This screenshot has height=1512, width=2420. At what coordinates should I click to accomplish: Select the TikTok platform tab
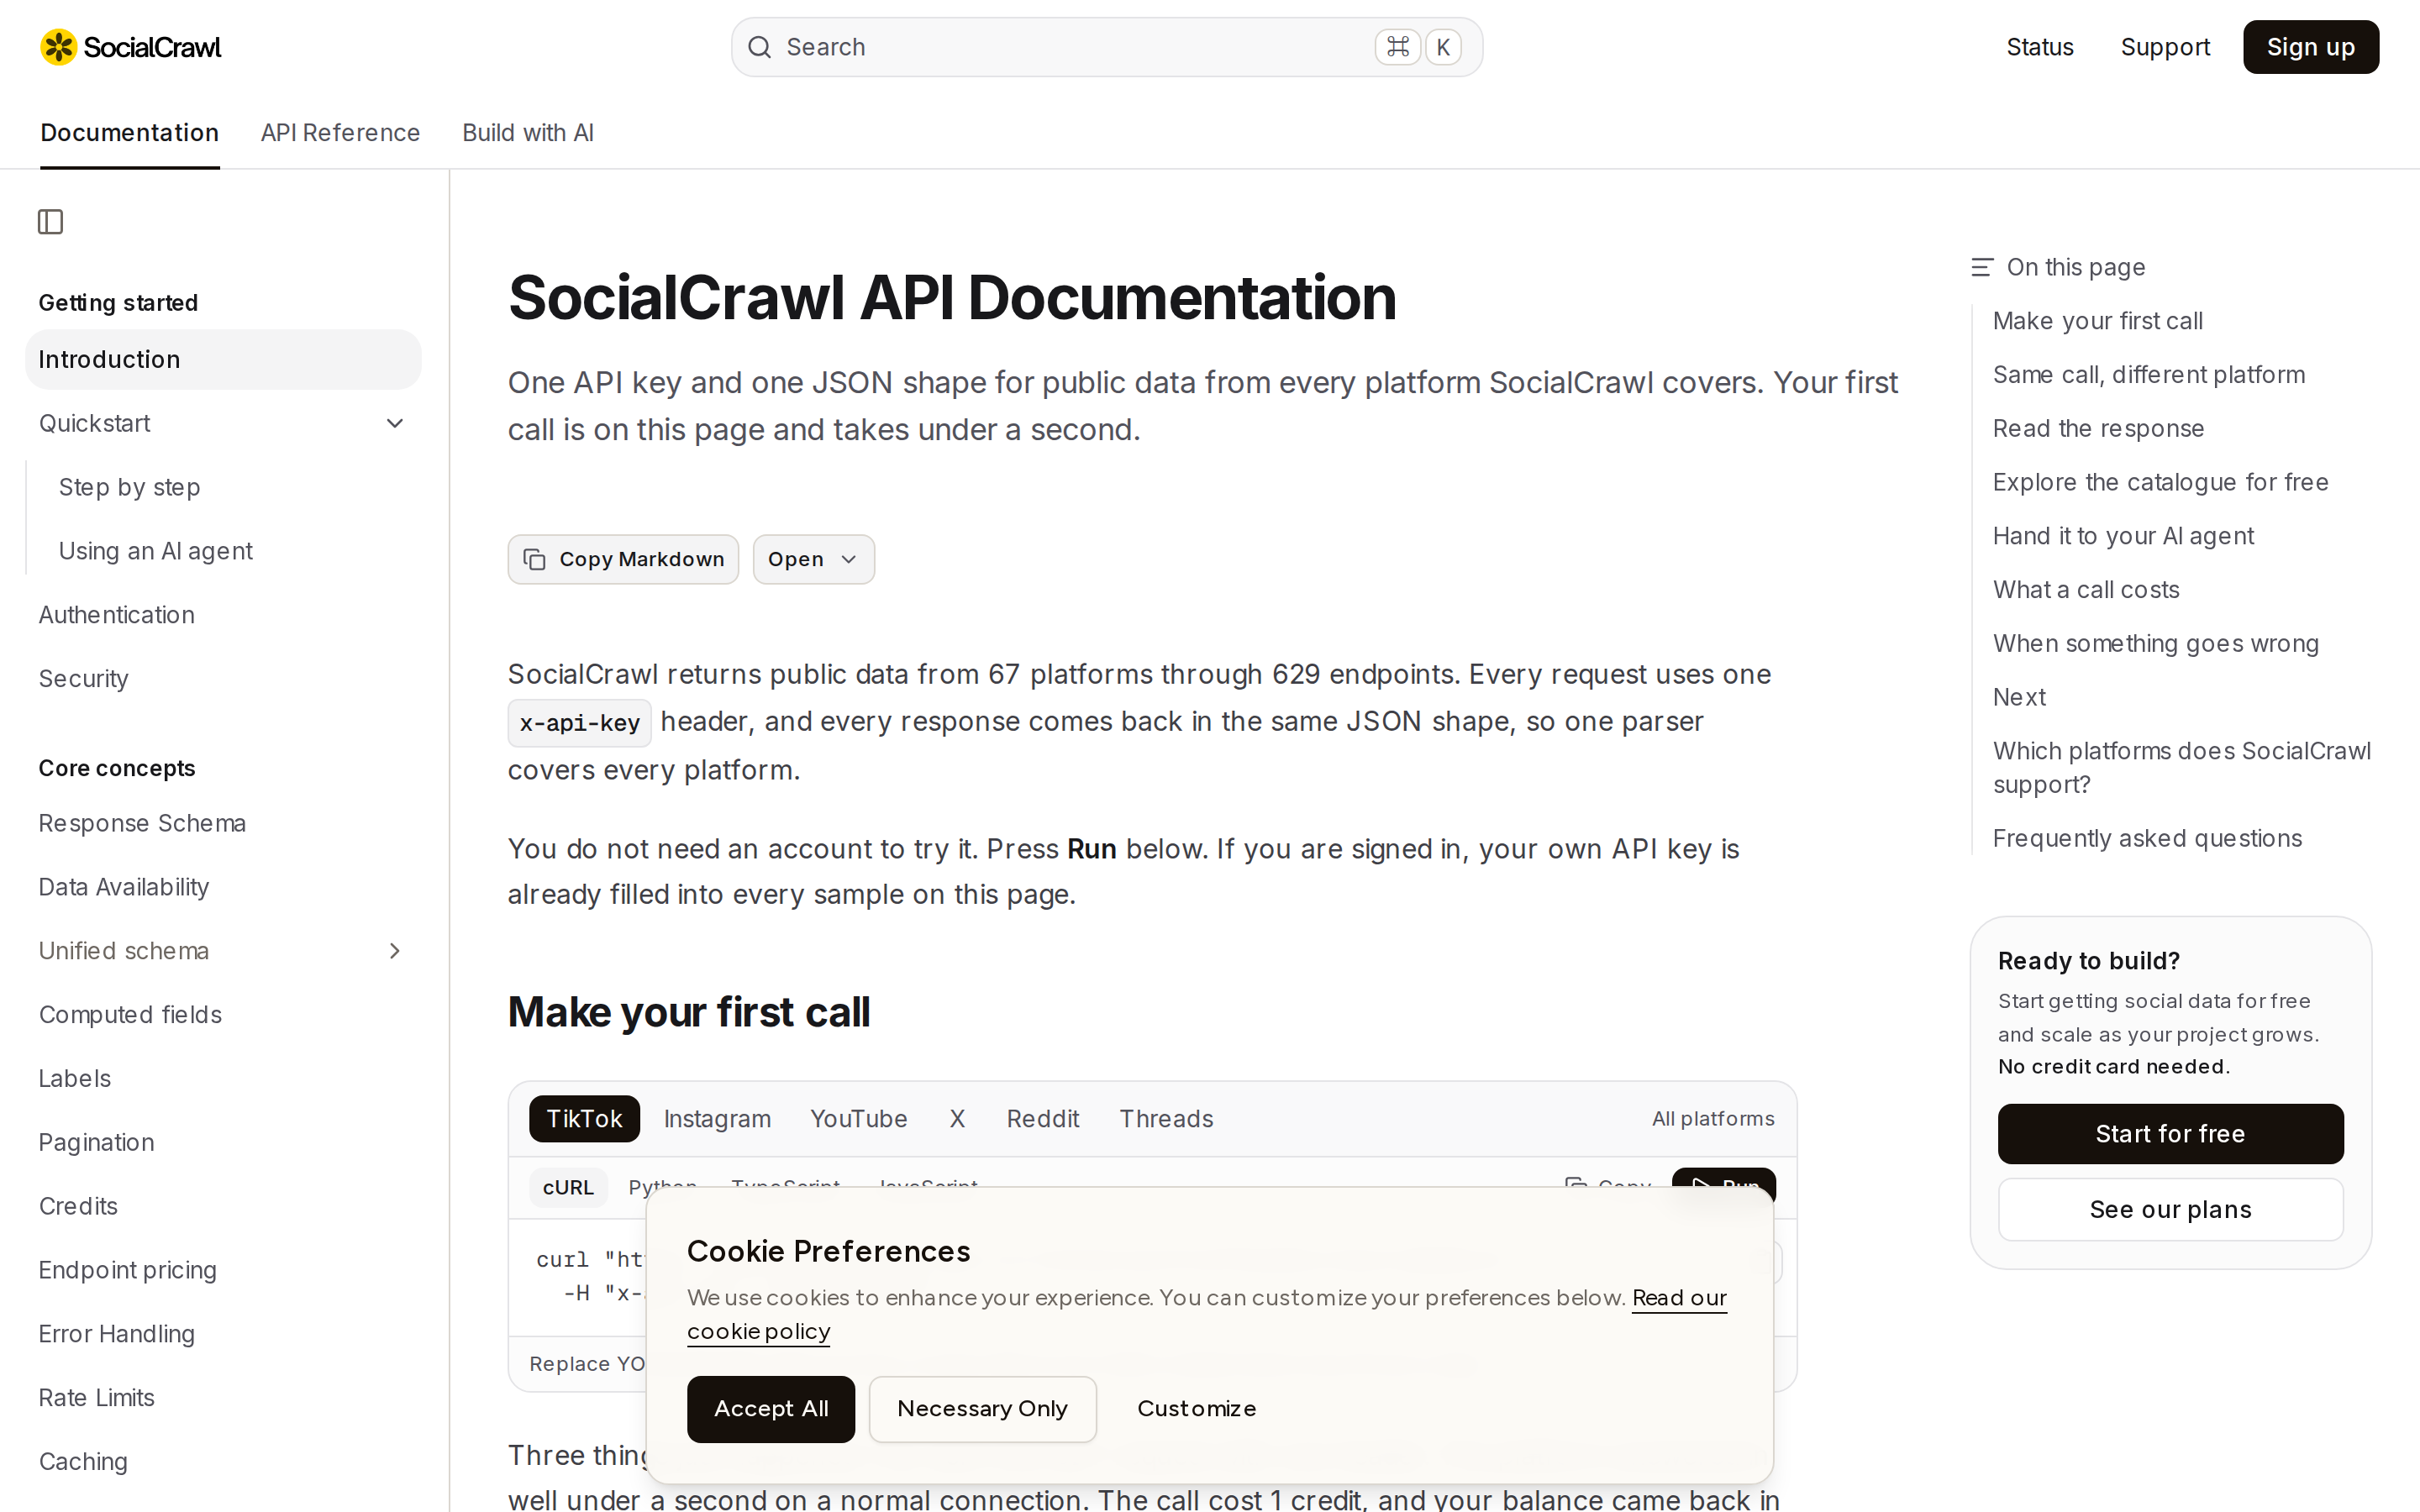point(584,1118)
